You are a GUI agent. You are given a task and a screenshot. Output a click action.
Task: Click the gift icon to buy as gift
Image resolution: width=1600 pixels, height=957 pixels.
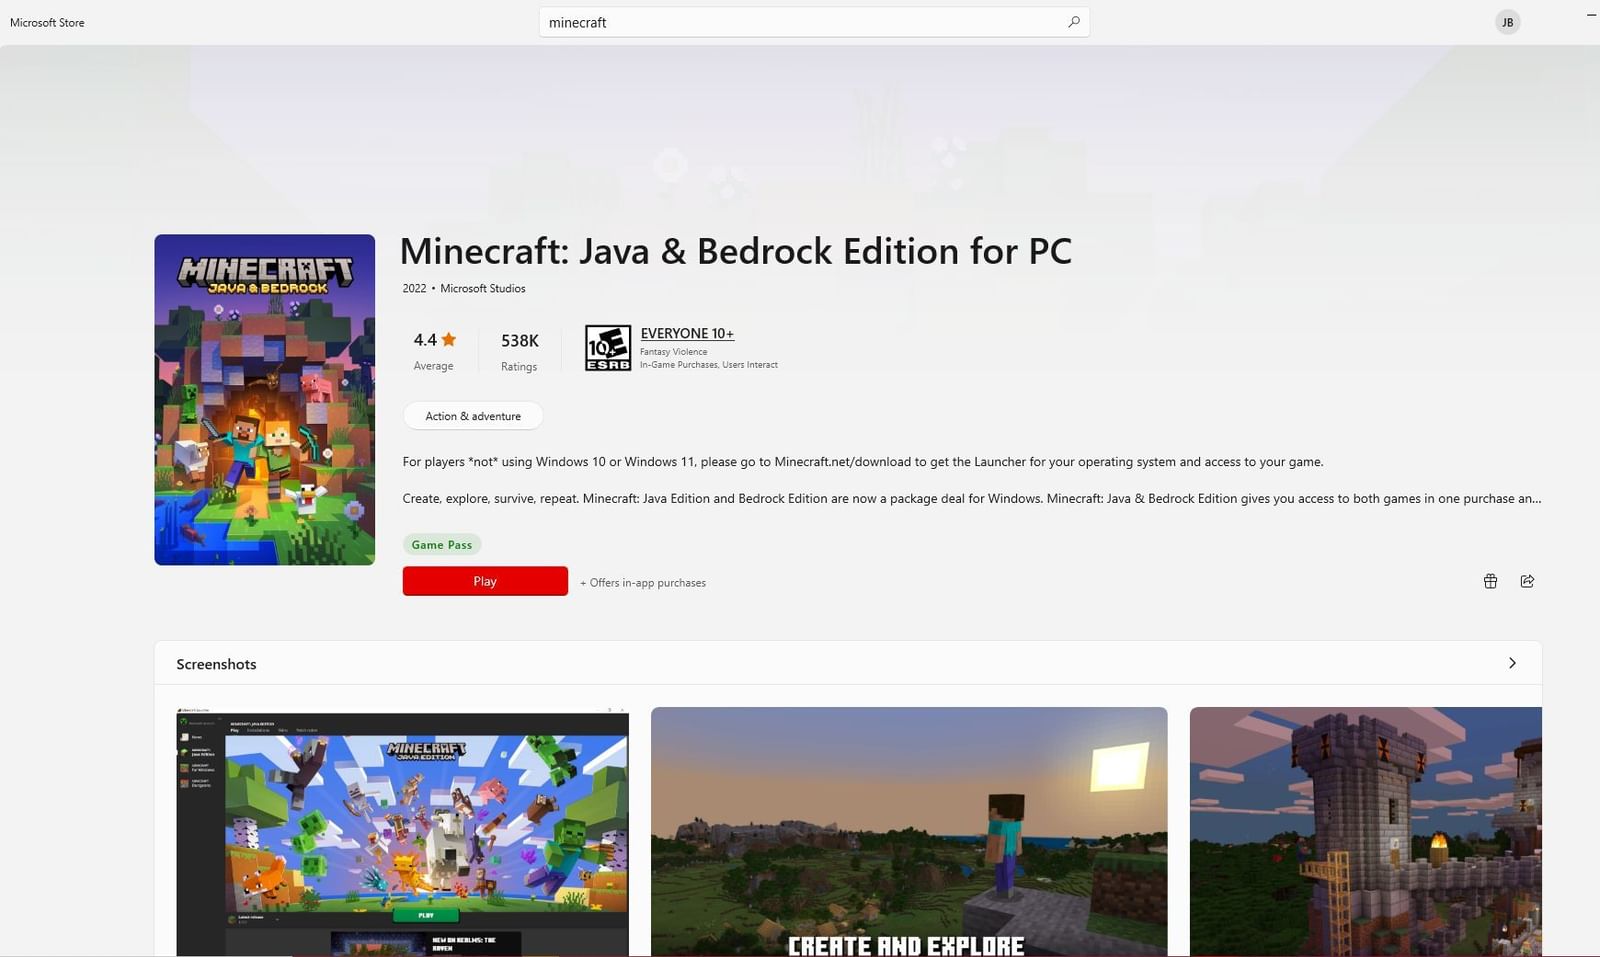point(1490,580)
